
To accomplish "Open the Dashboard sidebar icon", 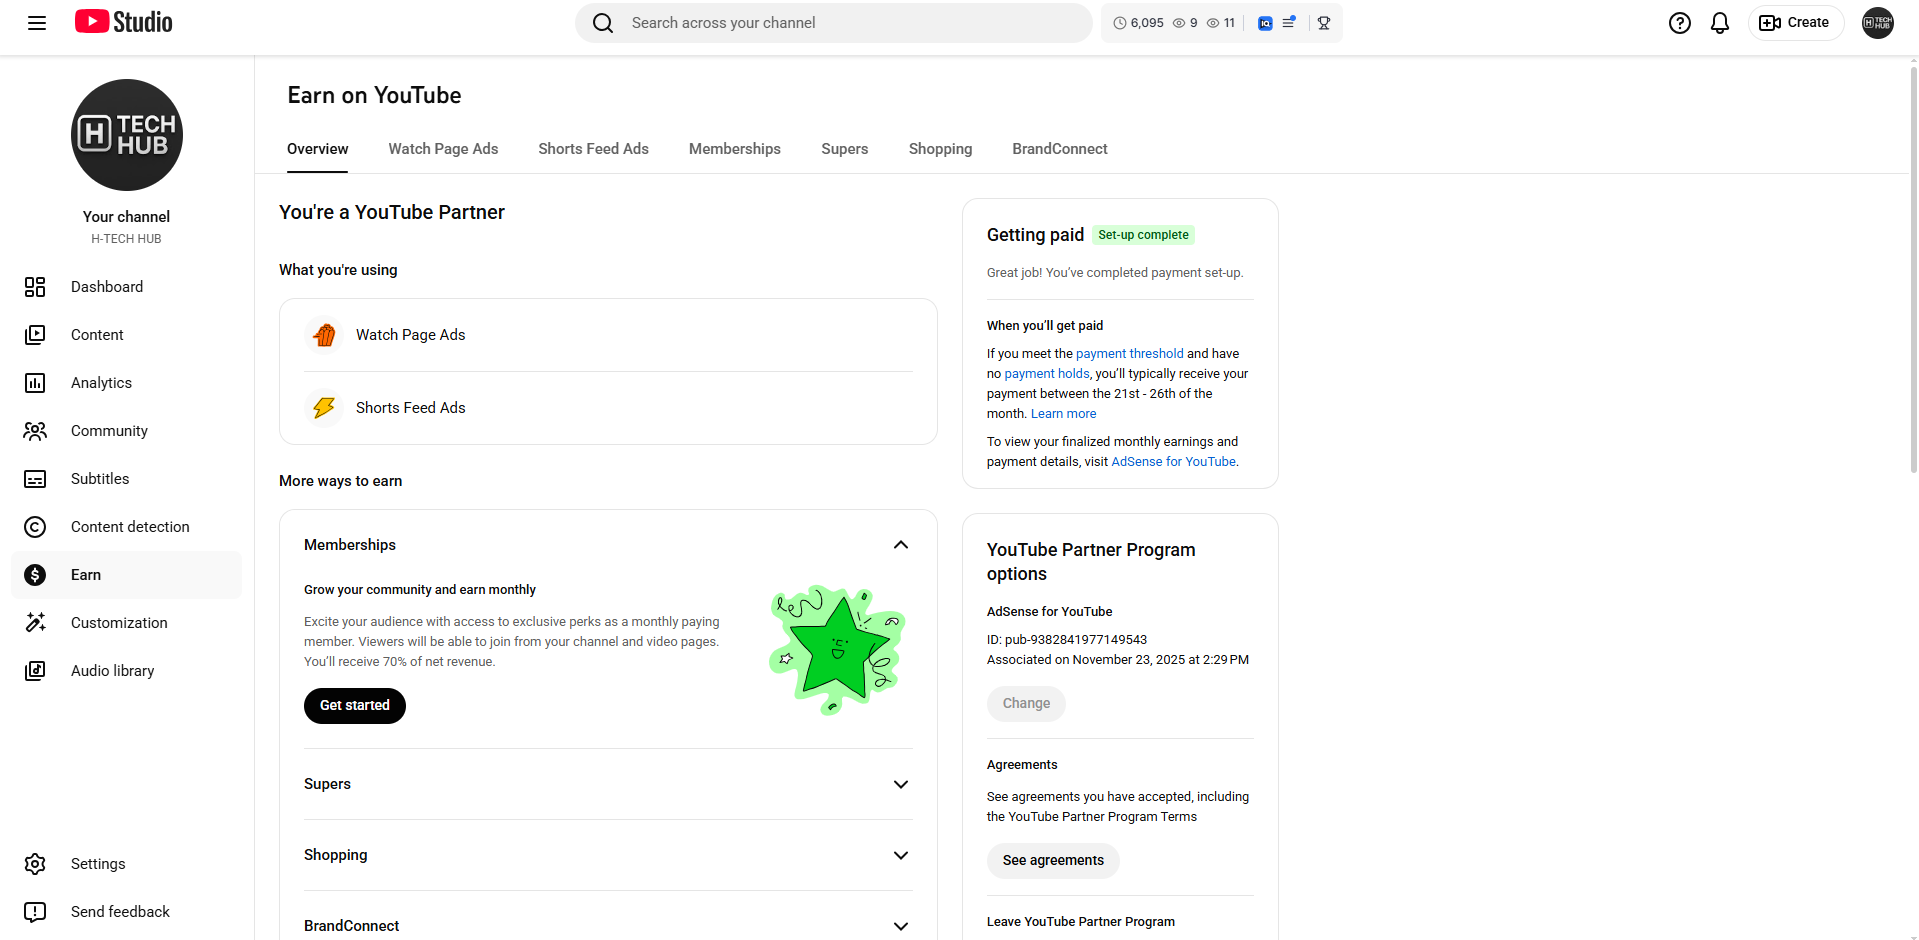I will click(x=35, y=287).
